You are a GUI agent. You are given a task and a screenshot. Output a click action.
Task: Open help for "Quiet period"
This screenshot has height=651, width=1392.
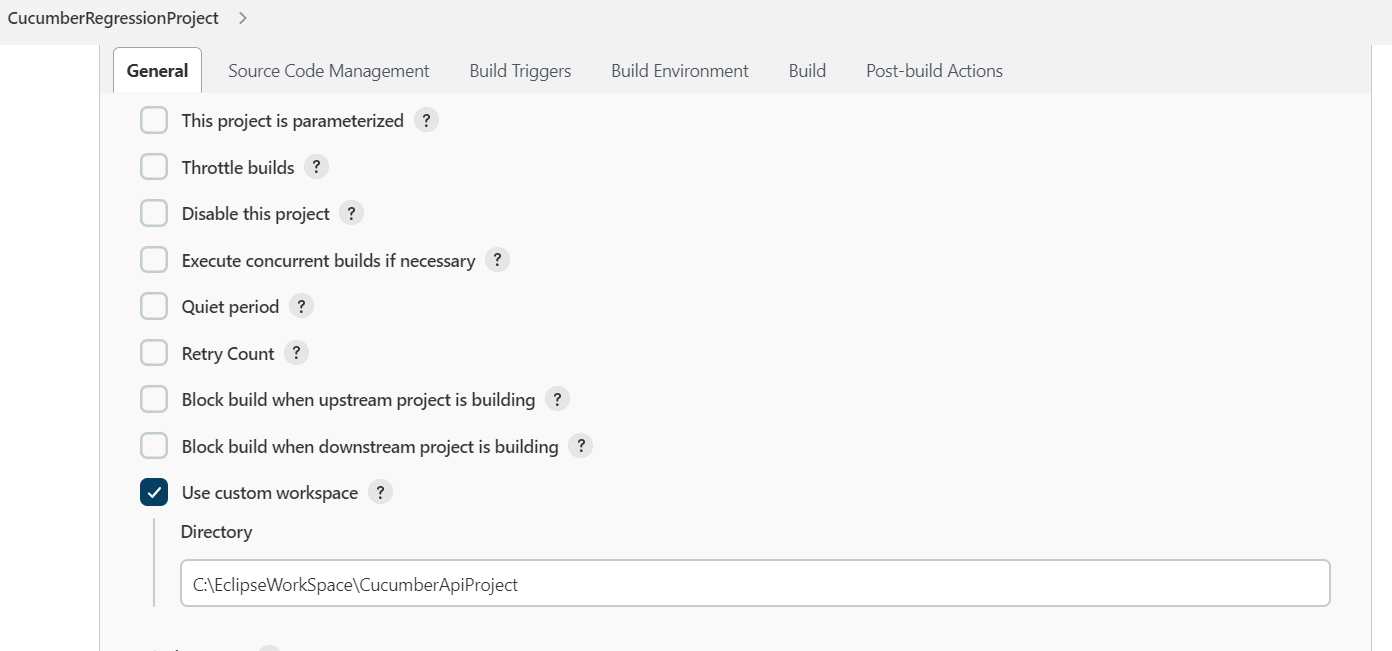coord(301,306)
